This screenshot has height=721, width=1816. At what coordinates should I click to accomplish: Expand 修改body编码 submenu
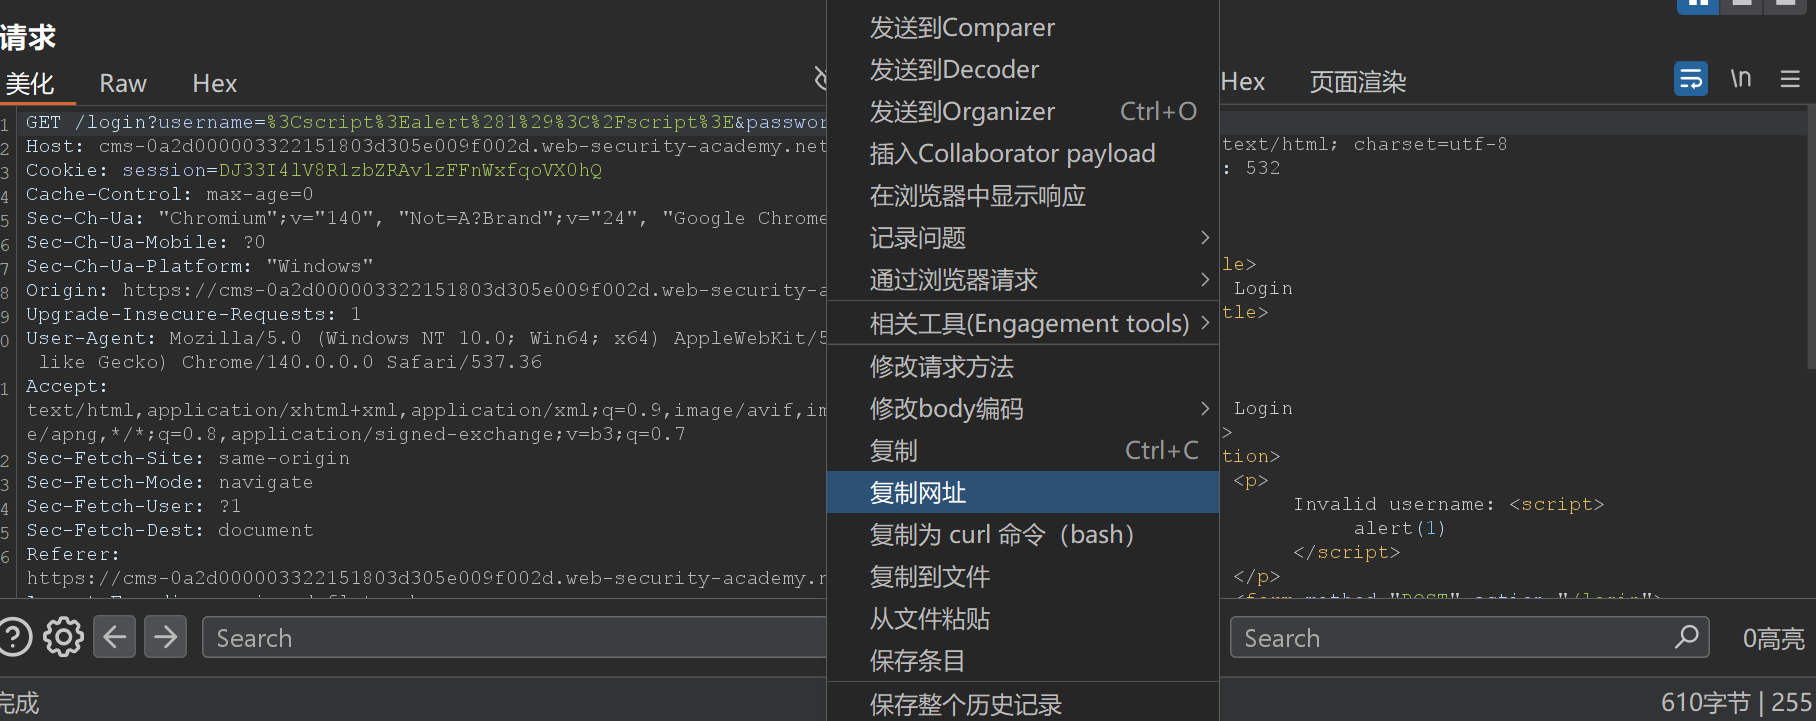coord(1023,408)
